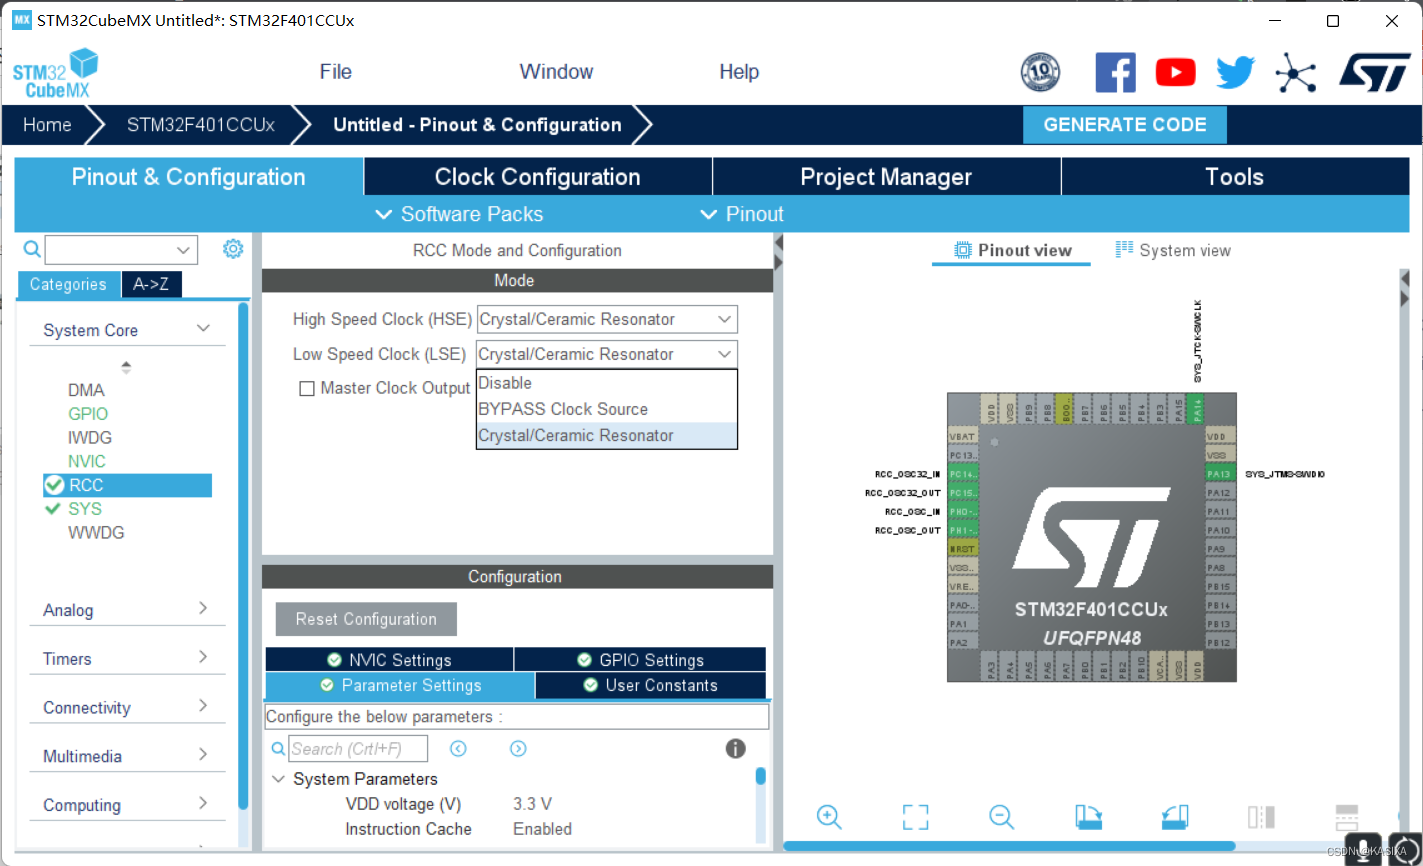The height and width of the screenshot is (866, 1423).
Task: Open categories settings gear icon
Action: [x=233, y=249]
